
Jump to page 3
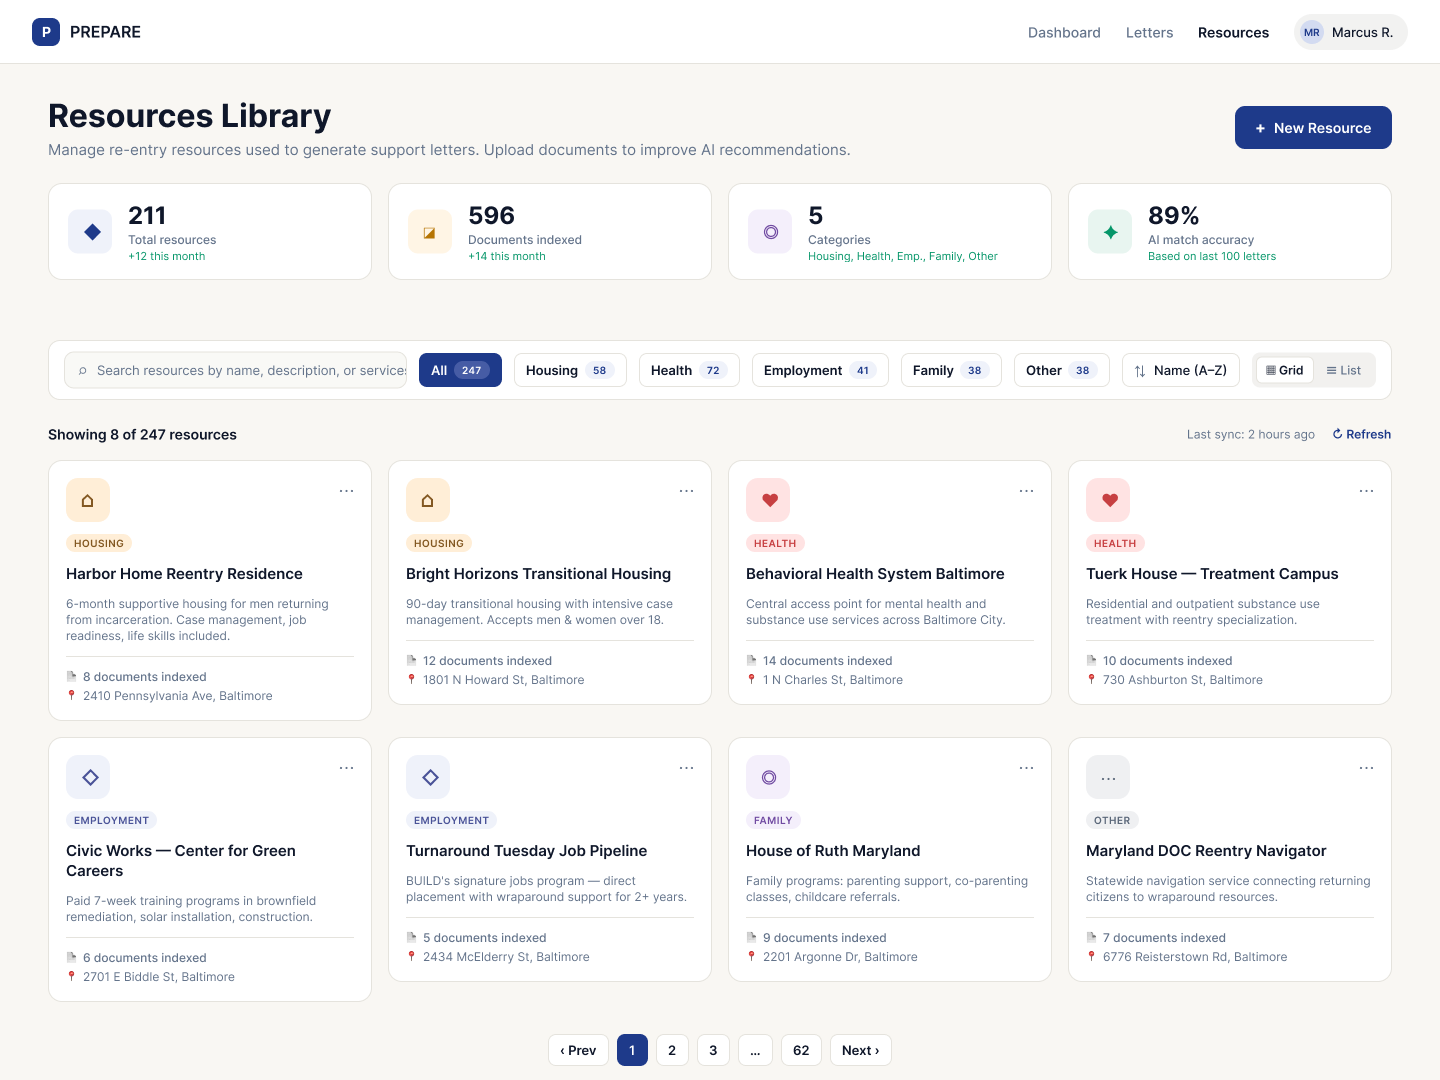click(713, 1050)
